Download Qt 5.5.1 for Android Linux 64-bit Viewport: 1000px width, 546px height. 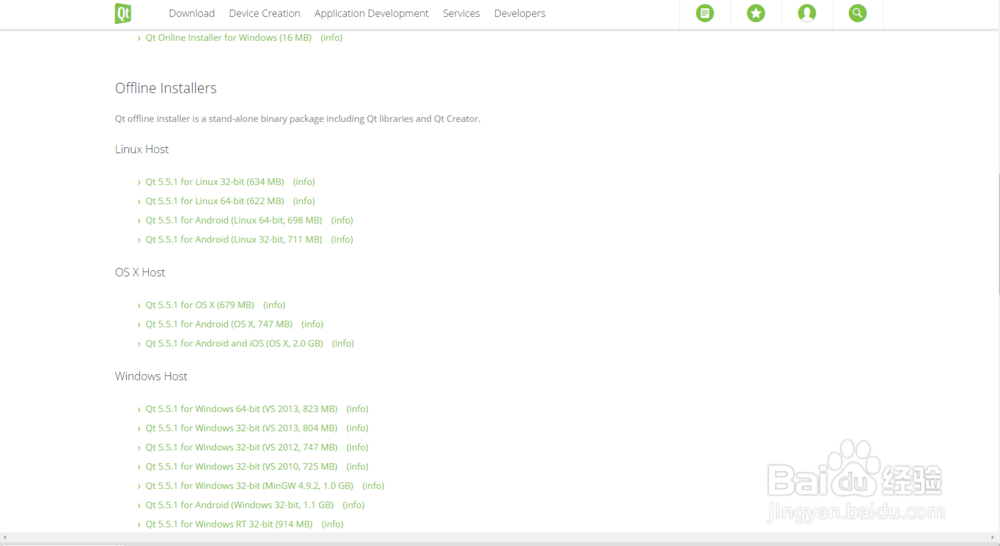point(233,220)
